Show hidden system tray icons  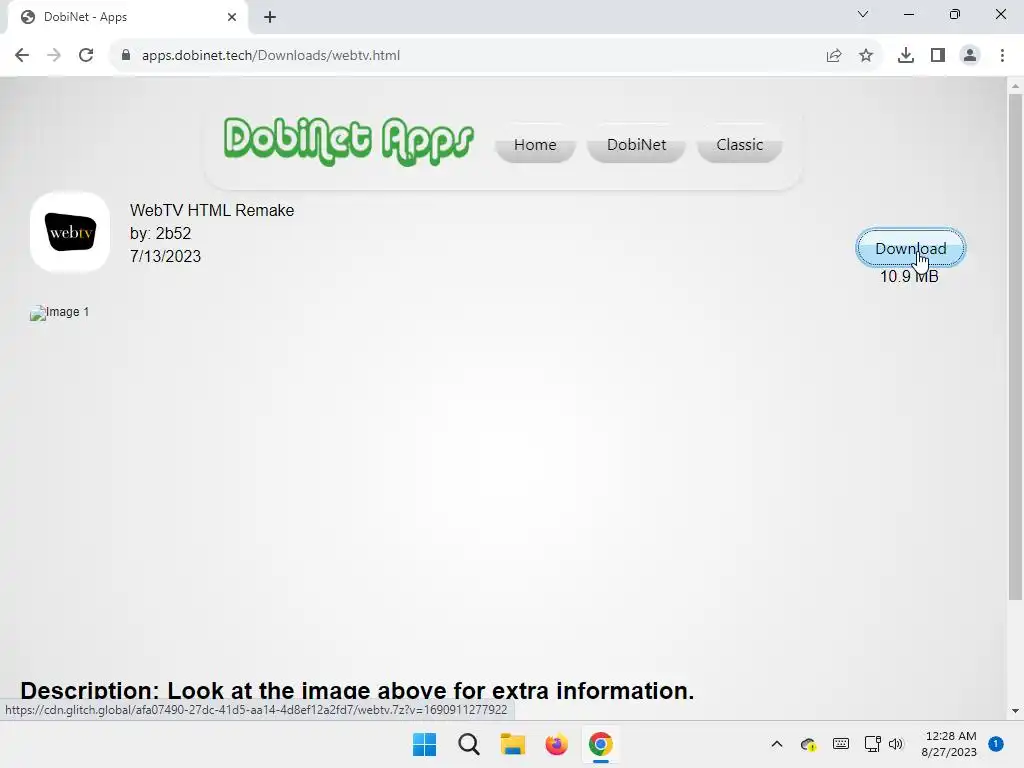[x=776, y=744]
